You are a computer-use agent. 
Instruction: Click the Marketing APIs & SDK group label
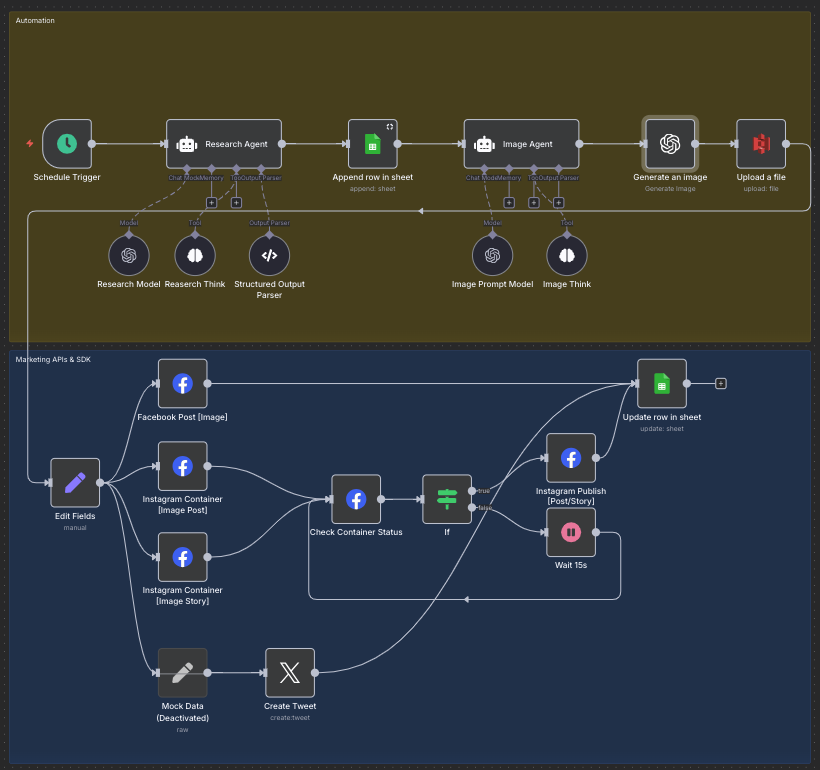pyautogui.click(x=52, y=359)
